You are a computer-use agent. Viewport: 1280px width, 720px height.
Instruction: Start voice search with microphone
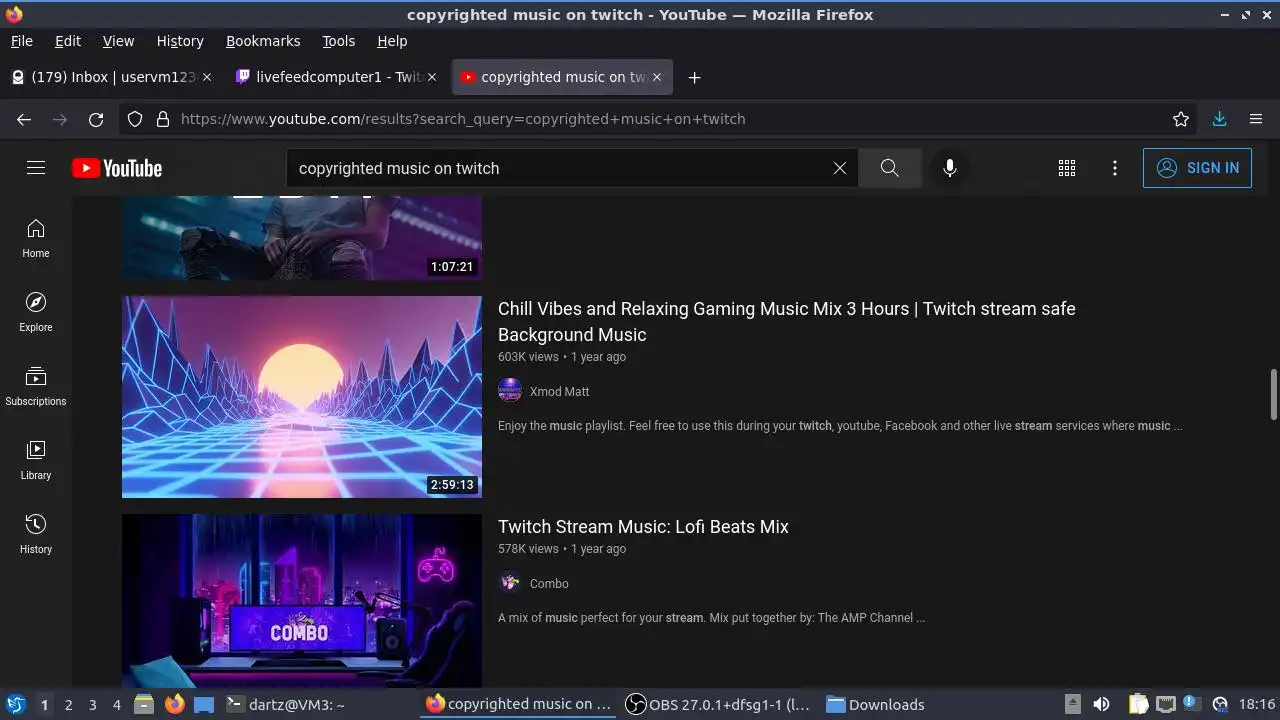[950, 168]
